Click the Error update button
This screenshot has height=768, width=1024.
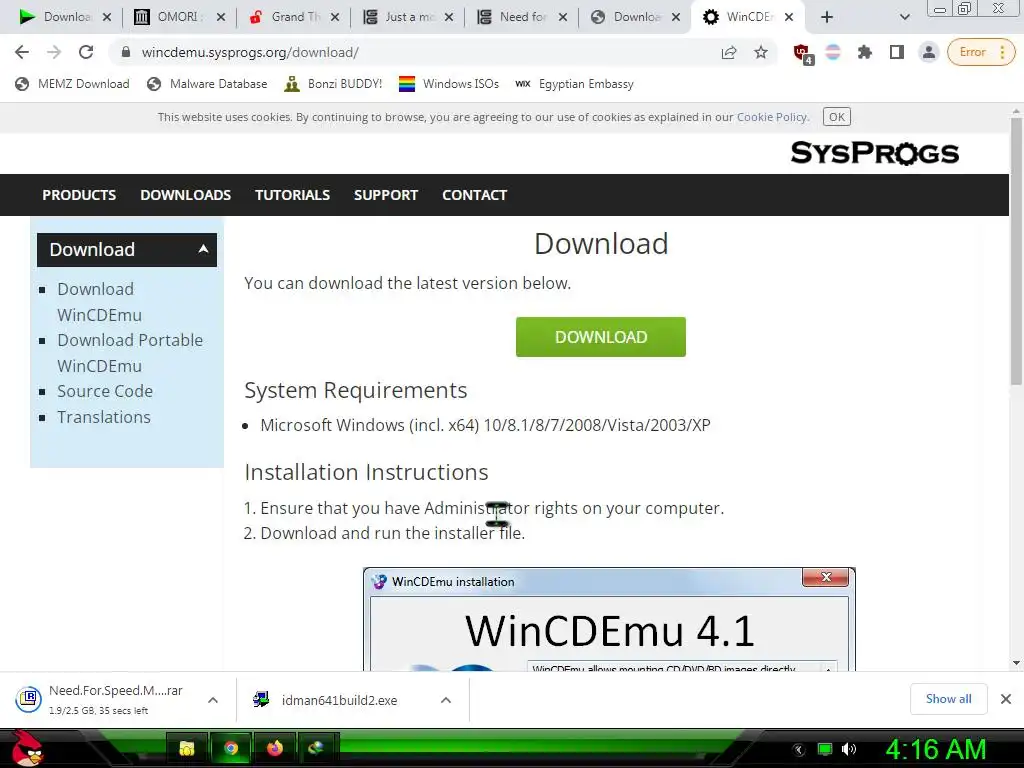981,52
